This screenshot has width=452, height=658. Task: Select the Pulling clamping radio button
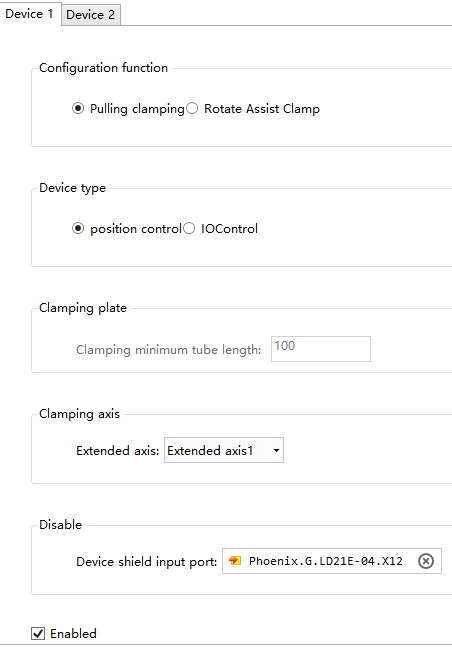point(78,108)
